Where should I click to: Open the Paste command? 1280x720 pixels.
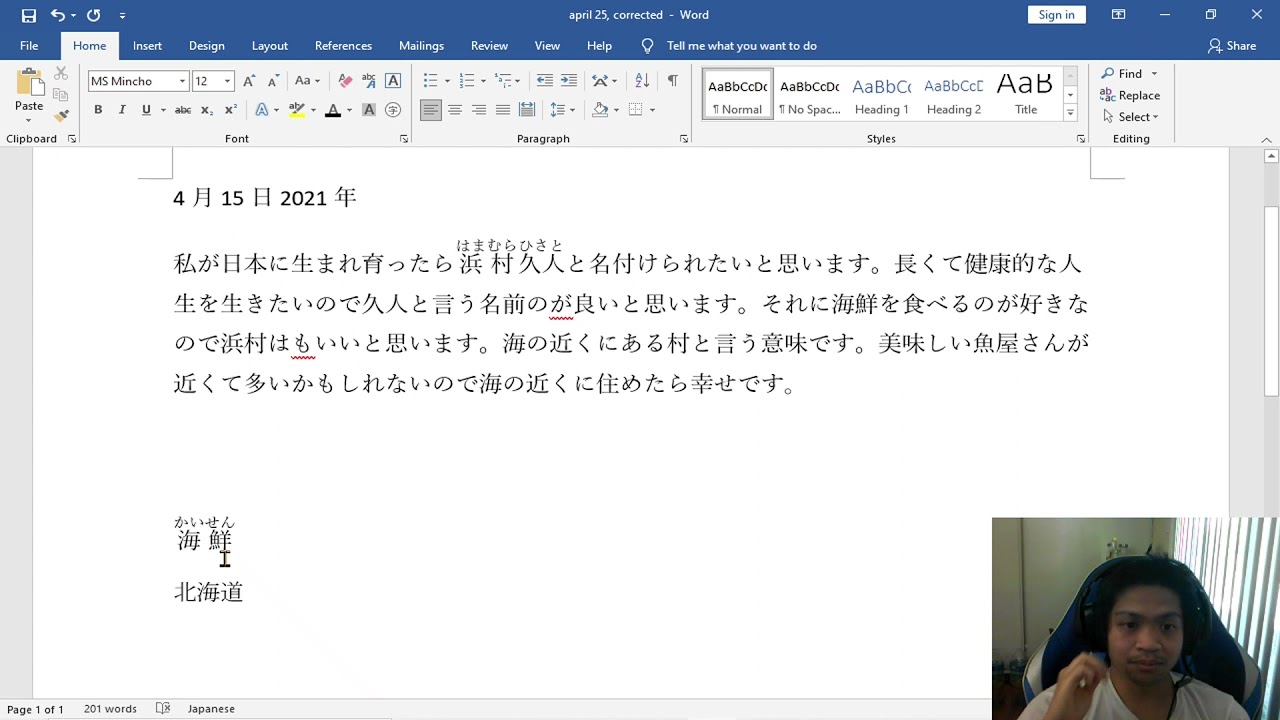click(x=29, y=95)
